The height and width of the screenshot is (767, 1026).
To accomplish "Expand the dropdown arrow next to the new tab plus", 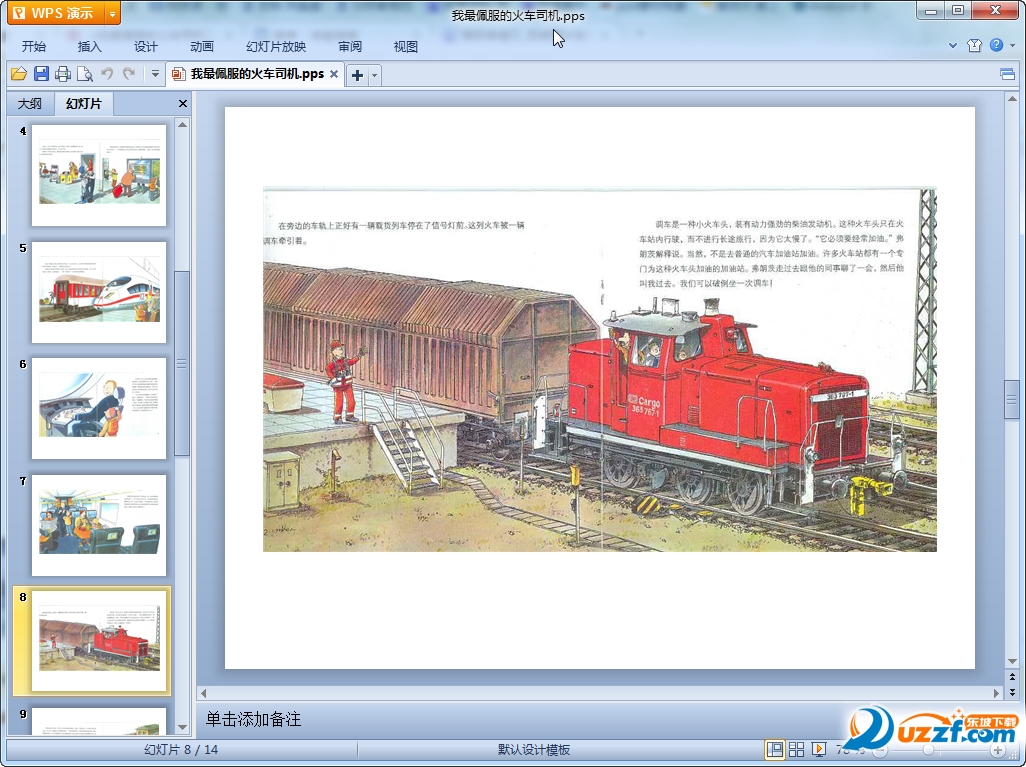I will pyautogui.click(x=374, y=75).
